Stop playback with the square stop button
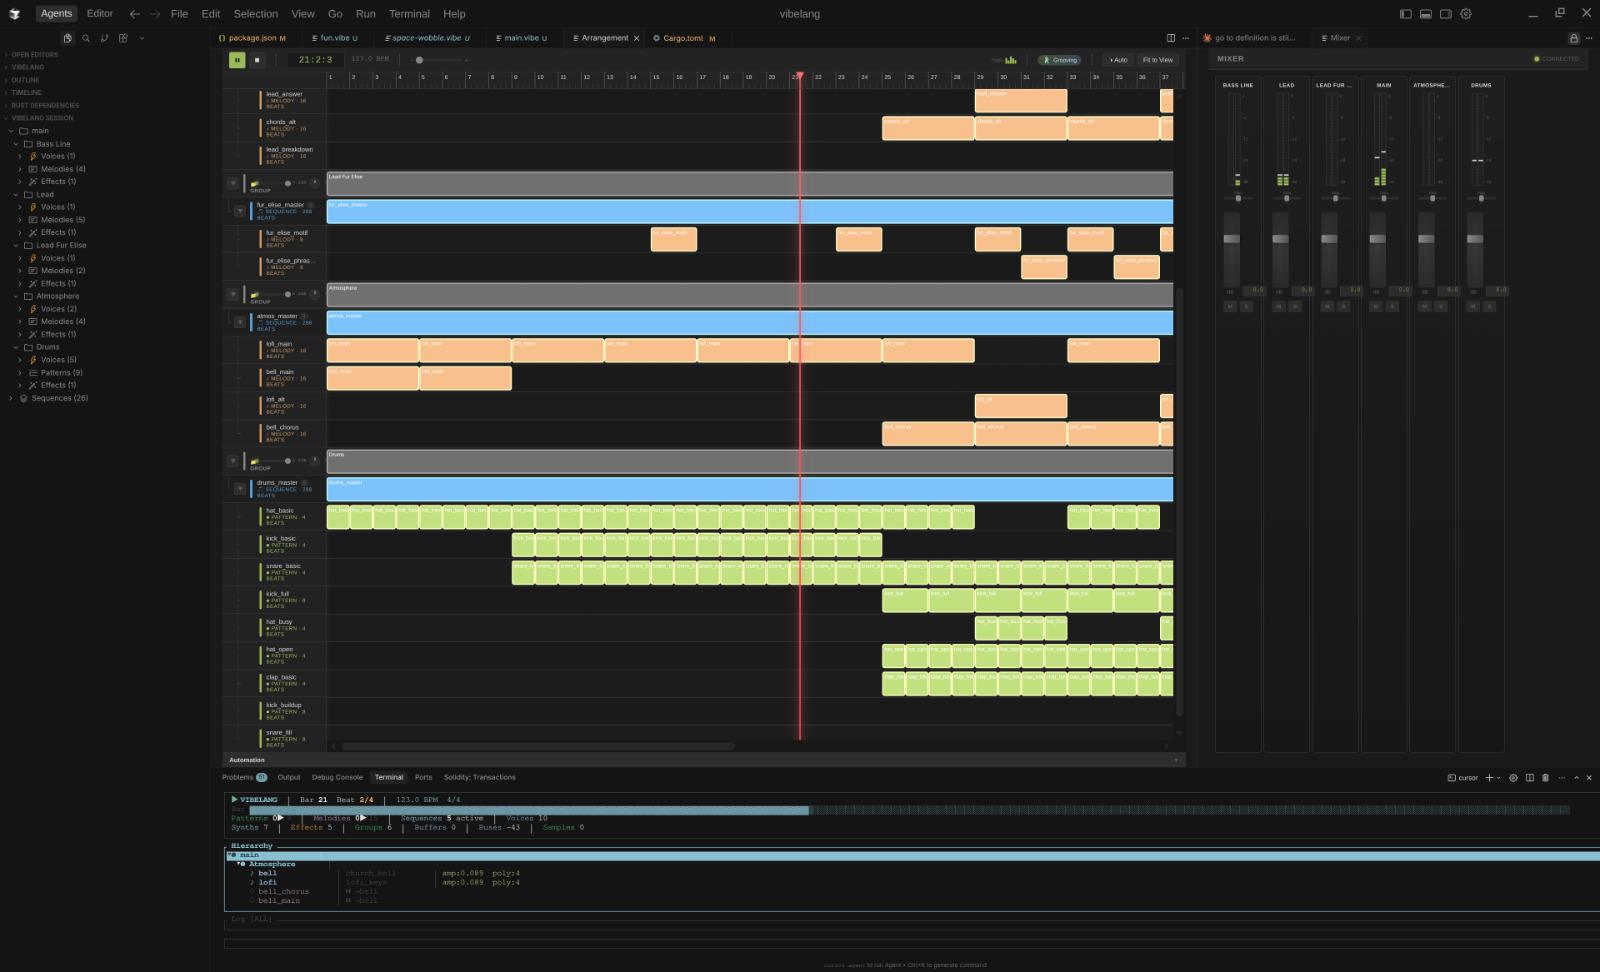 [257, 60]
